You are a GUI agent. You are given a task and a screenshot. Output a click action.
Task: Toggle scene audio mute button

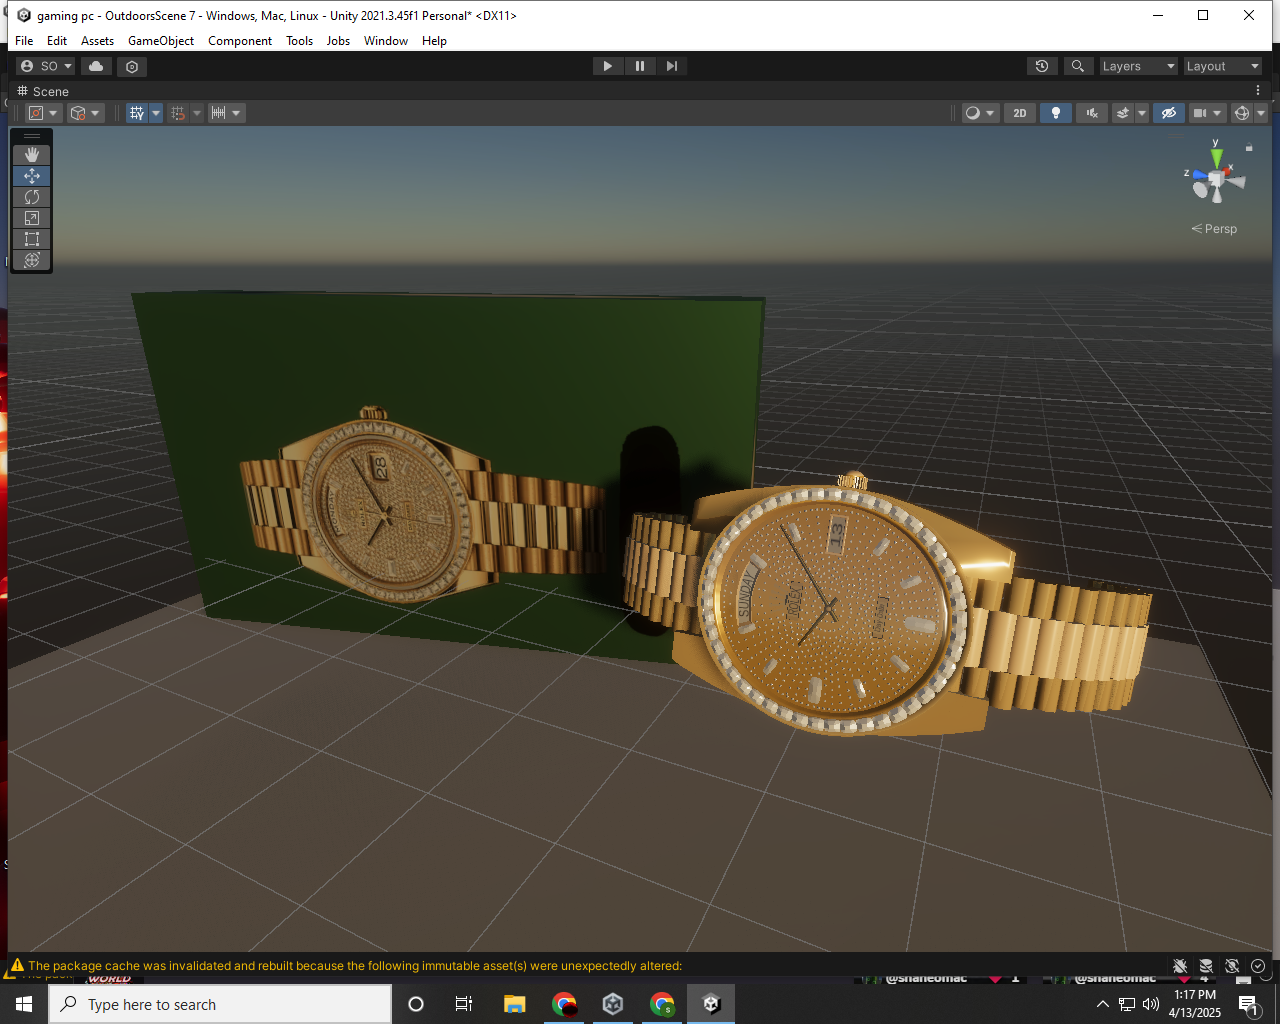(1092, 113)
